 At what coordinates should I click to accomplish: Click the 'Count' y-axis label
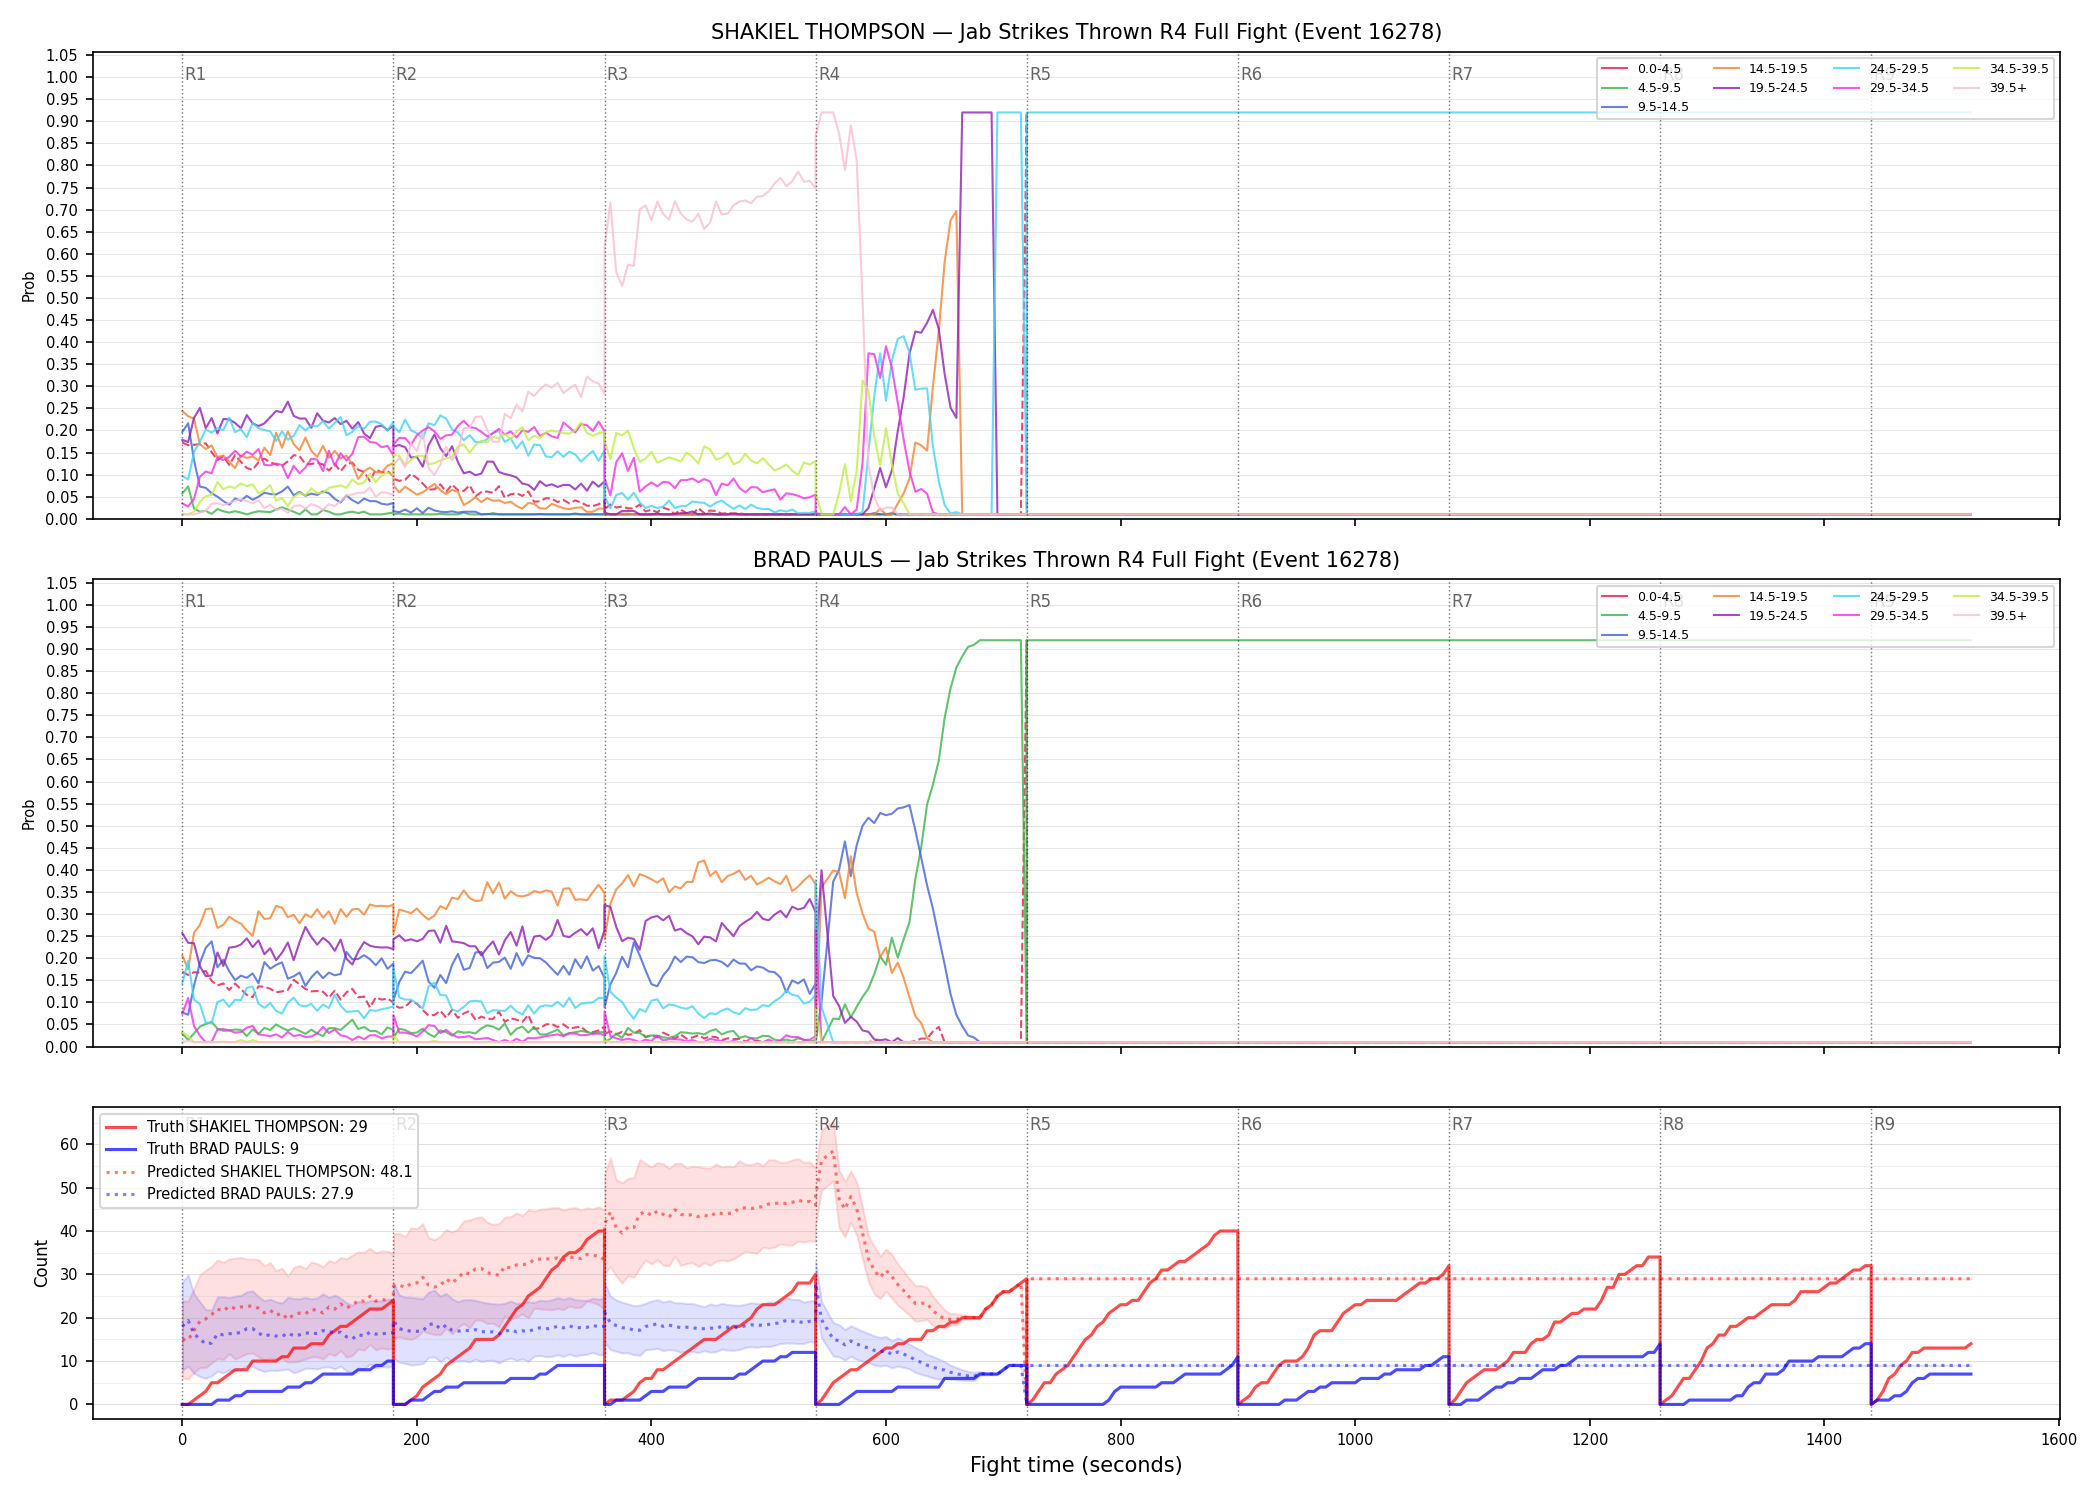click(41, 1263)
